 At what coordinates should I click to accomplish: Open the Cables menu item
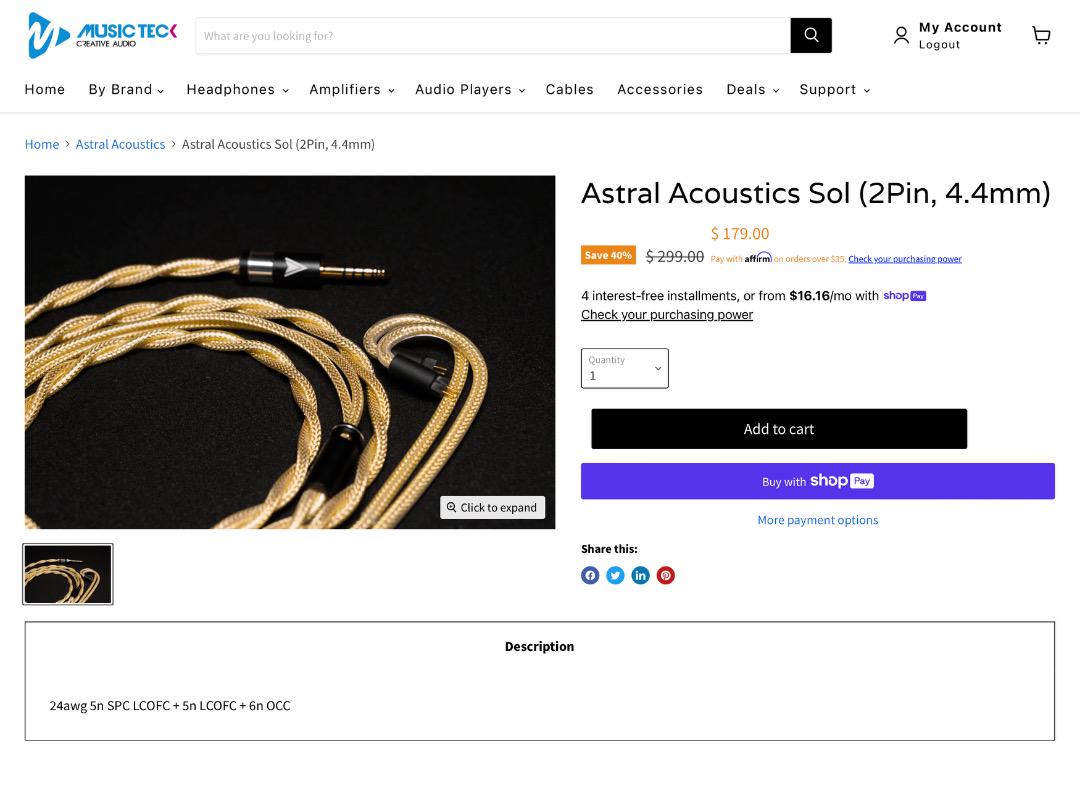click(x=570, y=90)
